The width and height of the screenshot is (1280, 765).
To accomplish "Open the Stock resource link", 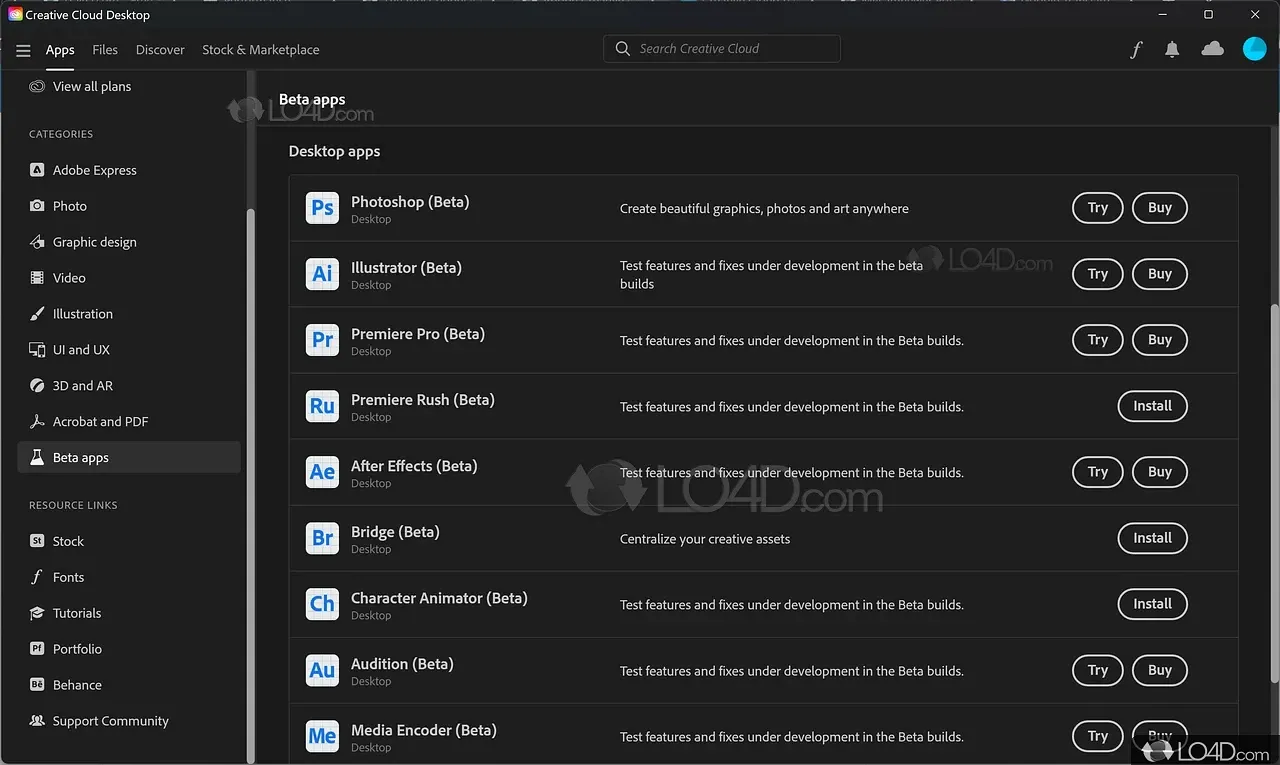I will [129, 541].
